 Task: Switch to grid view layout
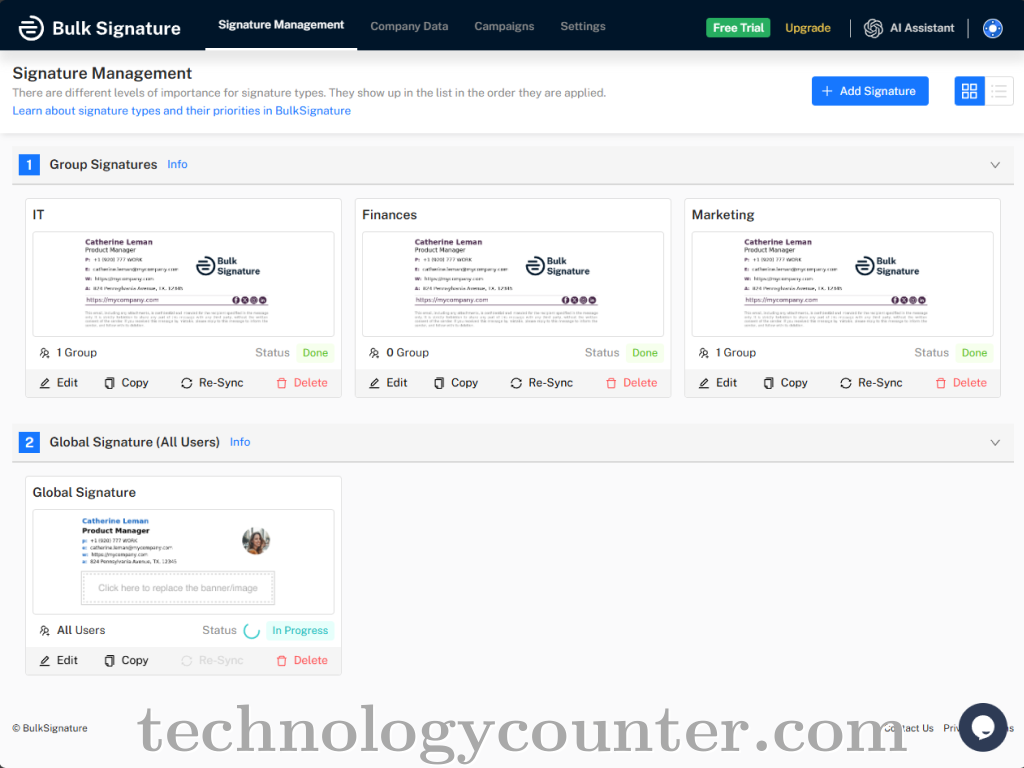pyautogui.click(x=969, y=91)
